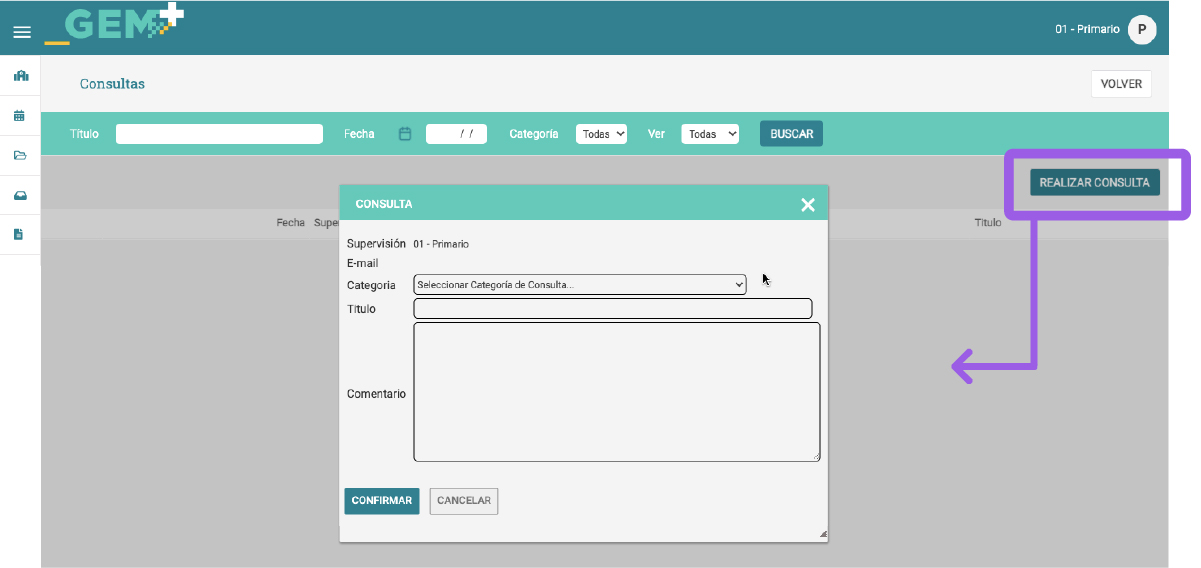This screenshot has height=568, width=1201.
Task: Click the calendar icon beside Fecha
Action: click(x=405, y=134)
